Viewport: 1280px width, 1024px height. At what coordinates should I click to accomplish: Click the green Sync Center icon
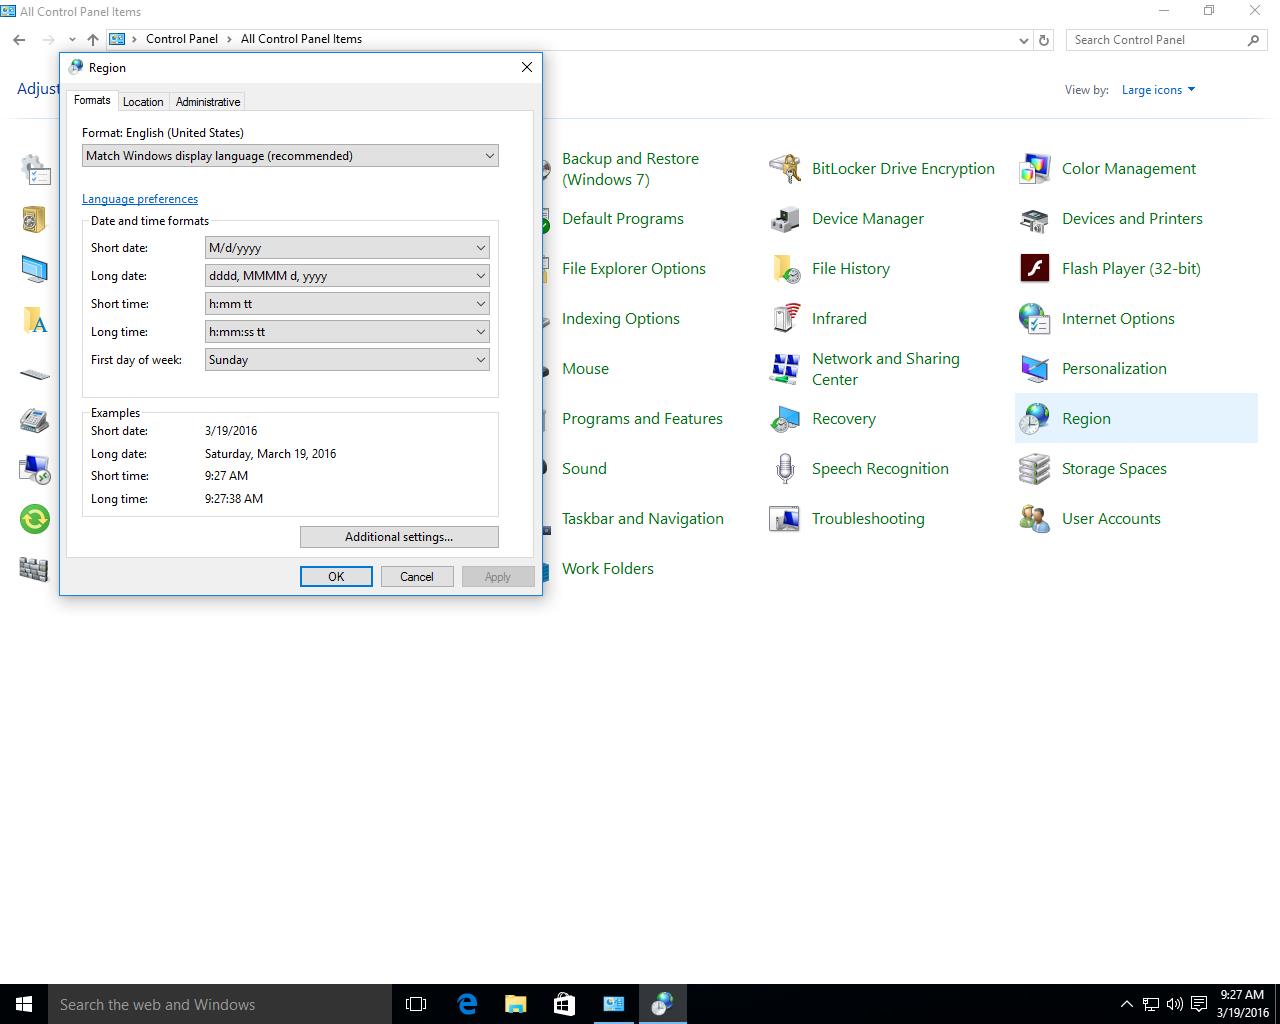tap(35, 519)
